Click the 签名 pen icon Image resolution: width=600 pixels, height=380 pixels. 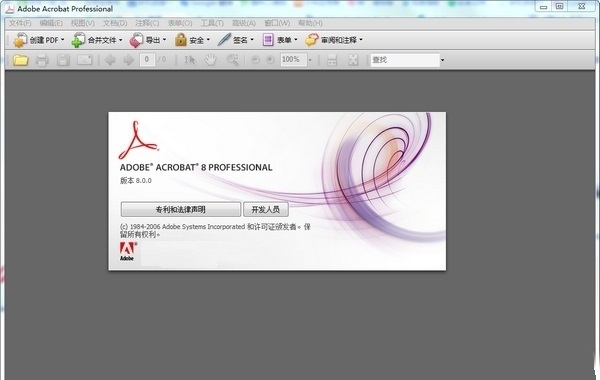tap(224, 40)
